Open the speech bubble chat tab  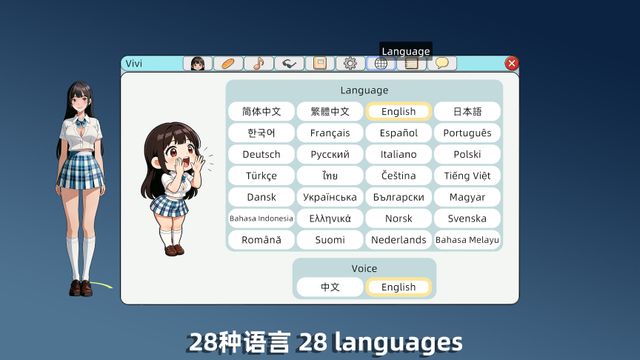[442, 63]
